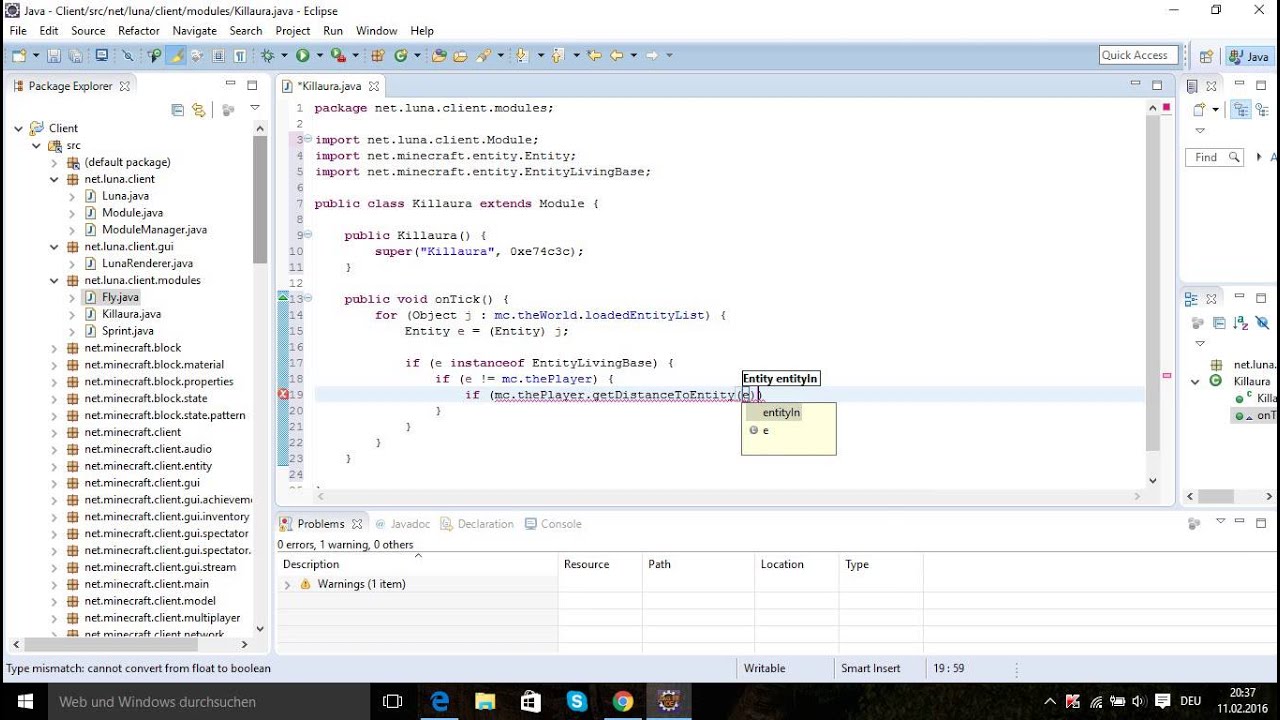
Task: Fold the imports at line 3
Action: point(308,140)
